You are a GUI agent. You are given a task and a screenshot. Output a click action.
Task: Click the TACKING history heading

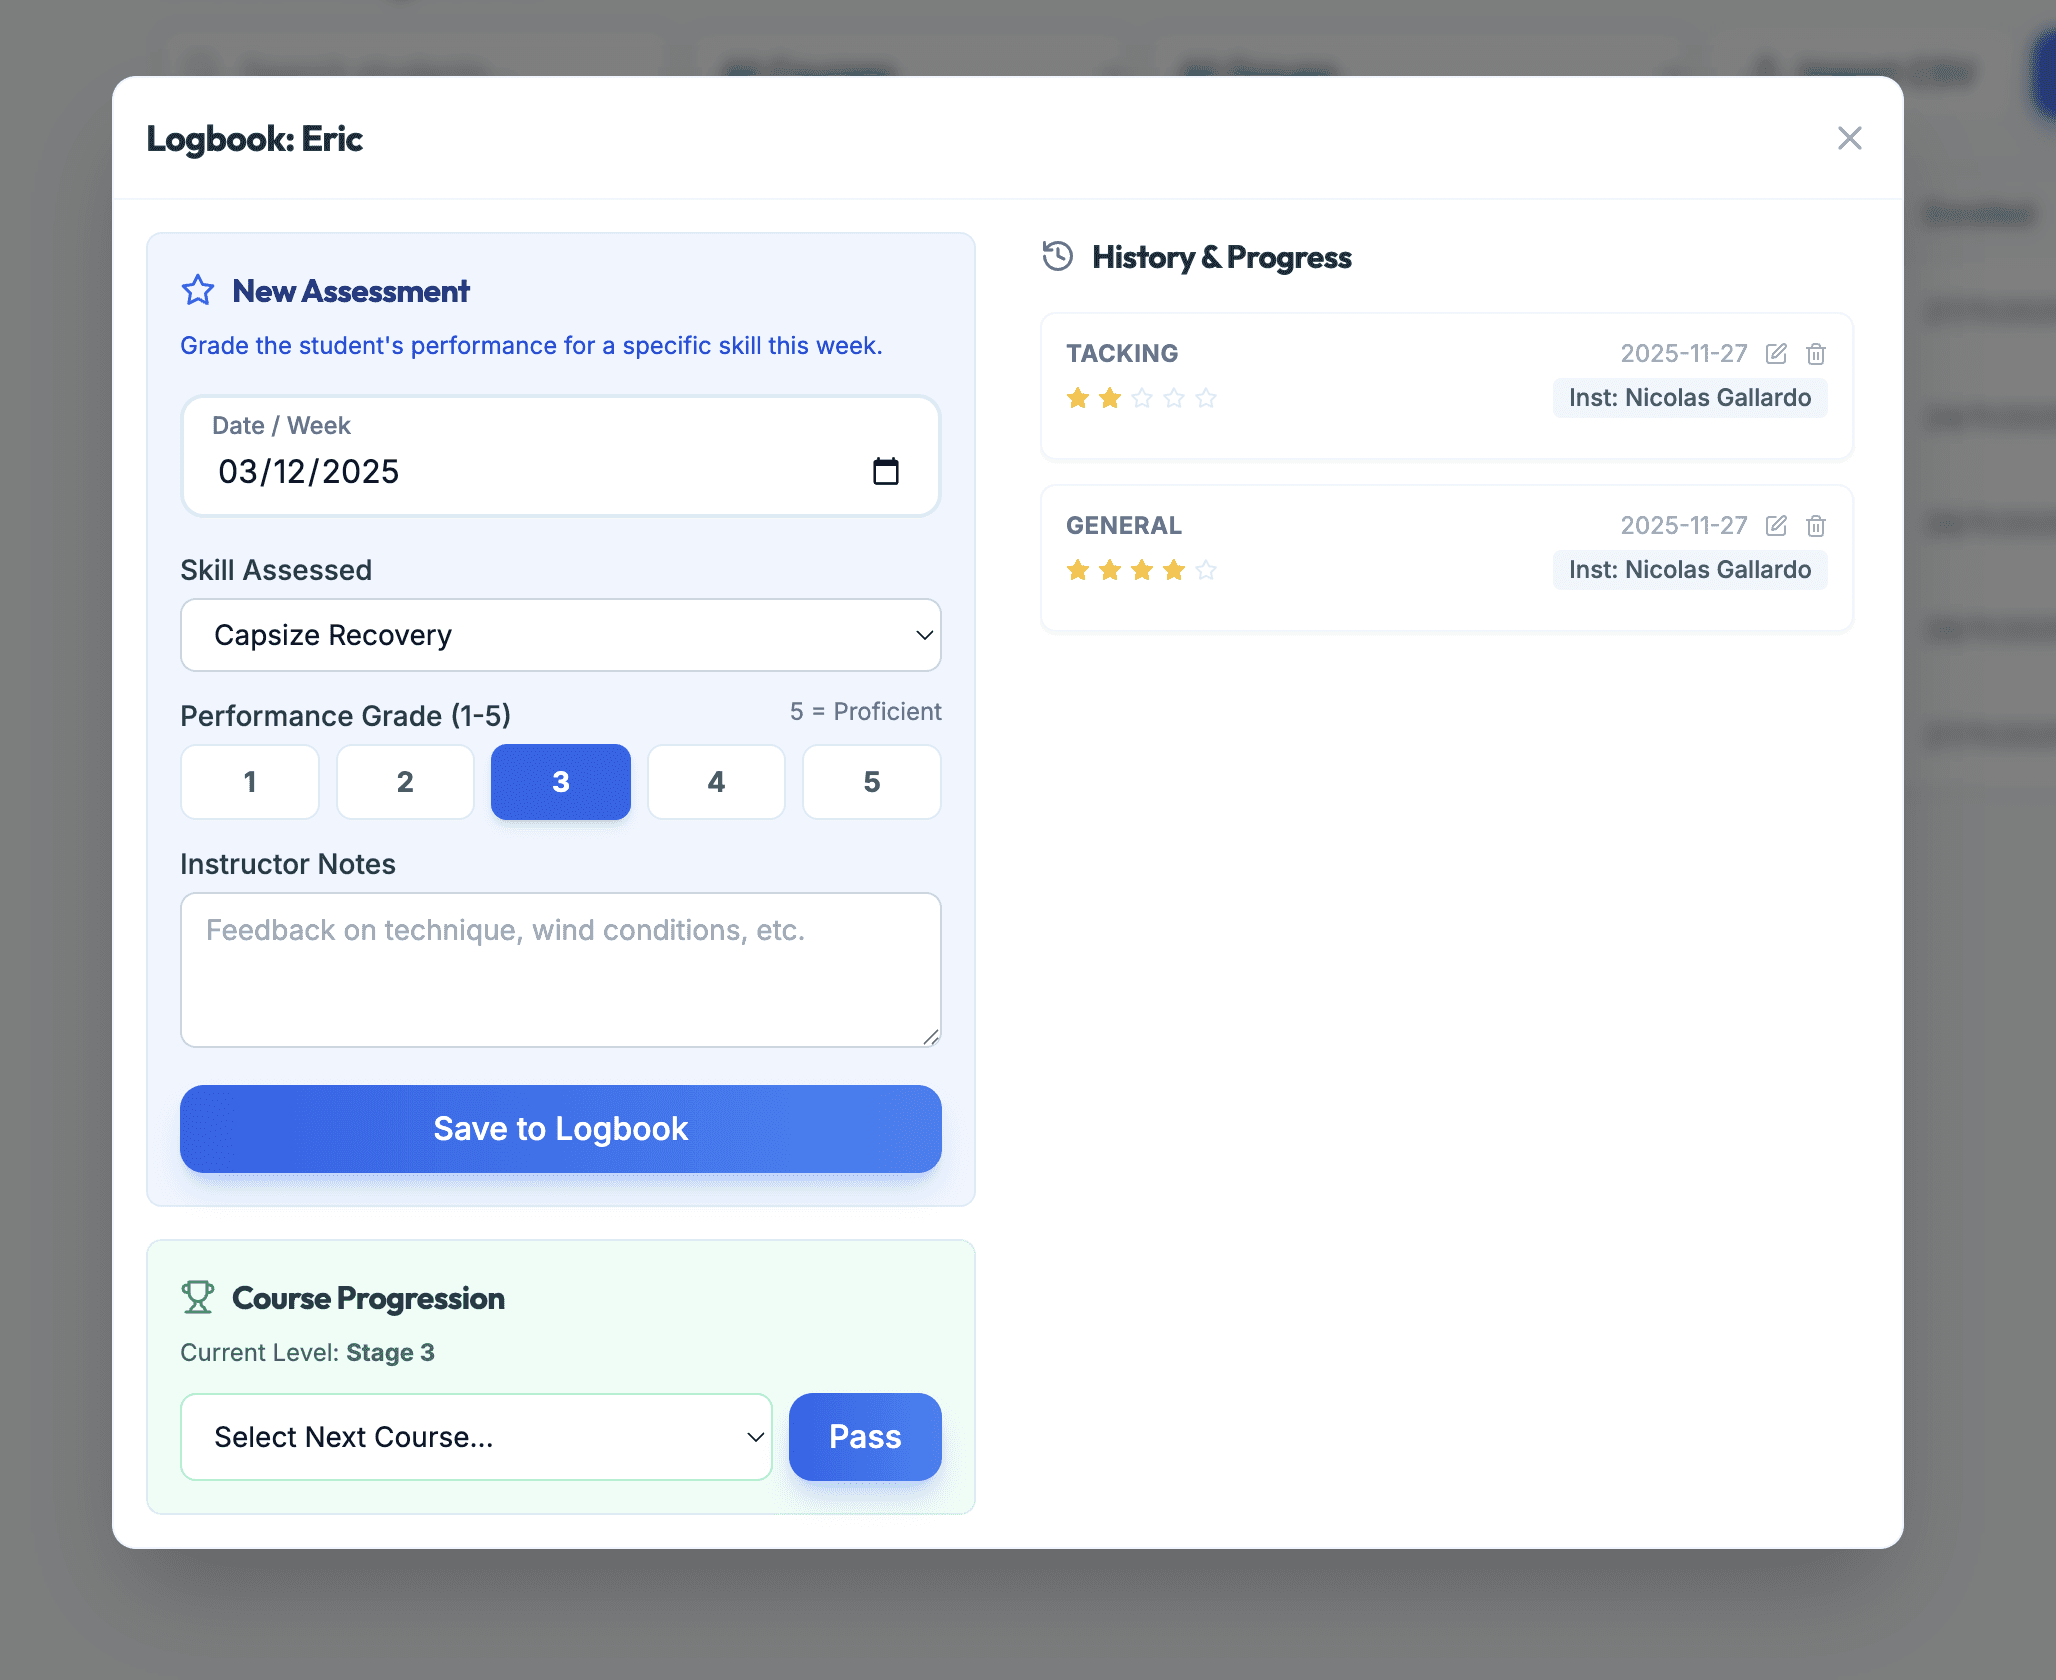pyautogui.click(x=1122, y=353)
